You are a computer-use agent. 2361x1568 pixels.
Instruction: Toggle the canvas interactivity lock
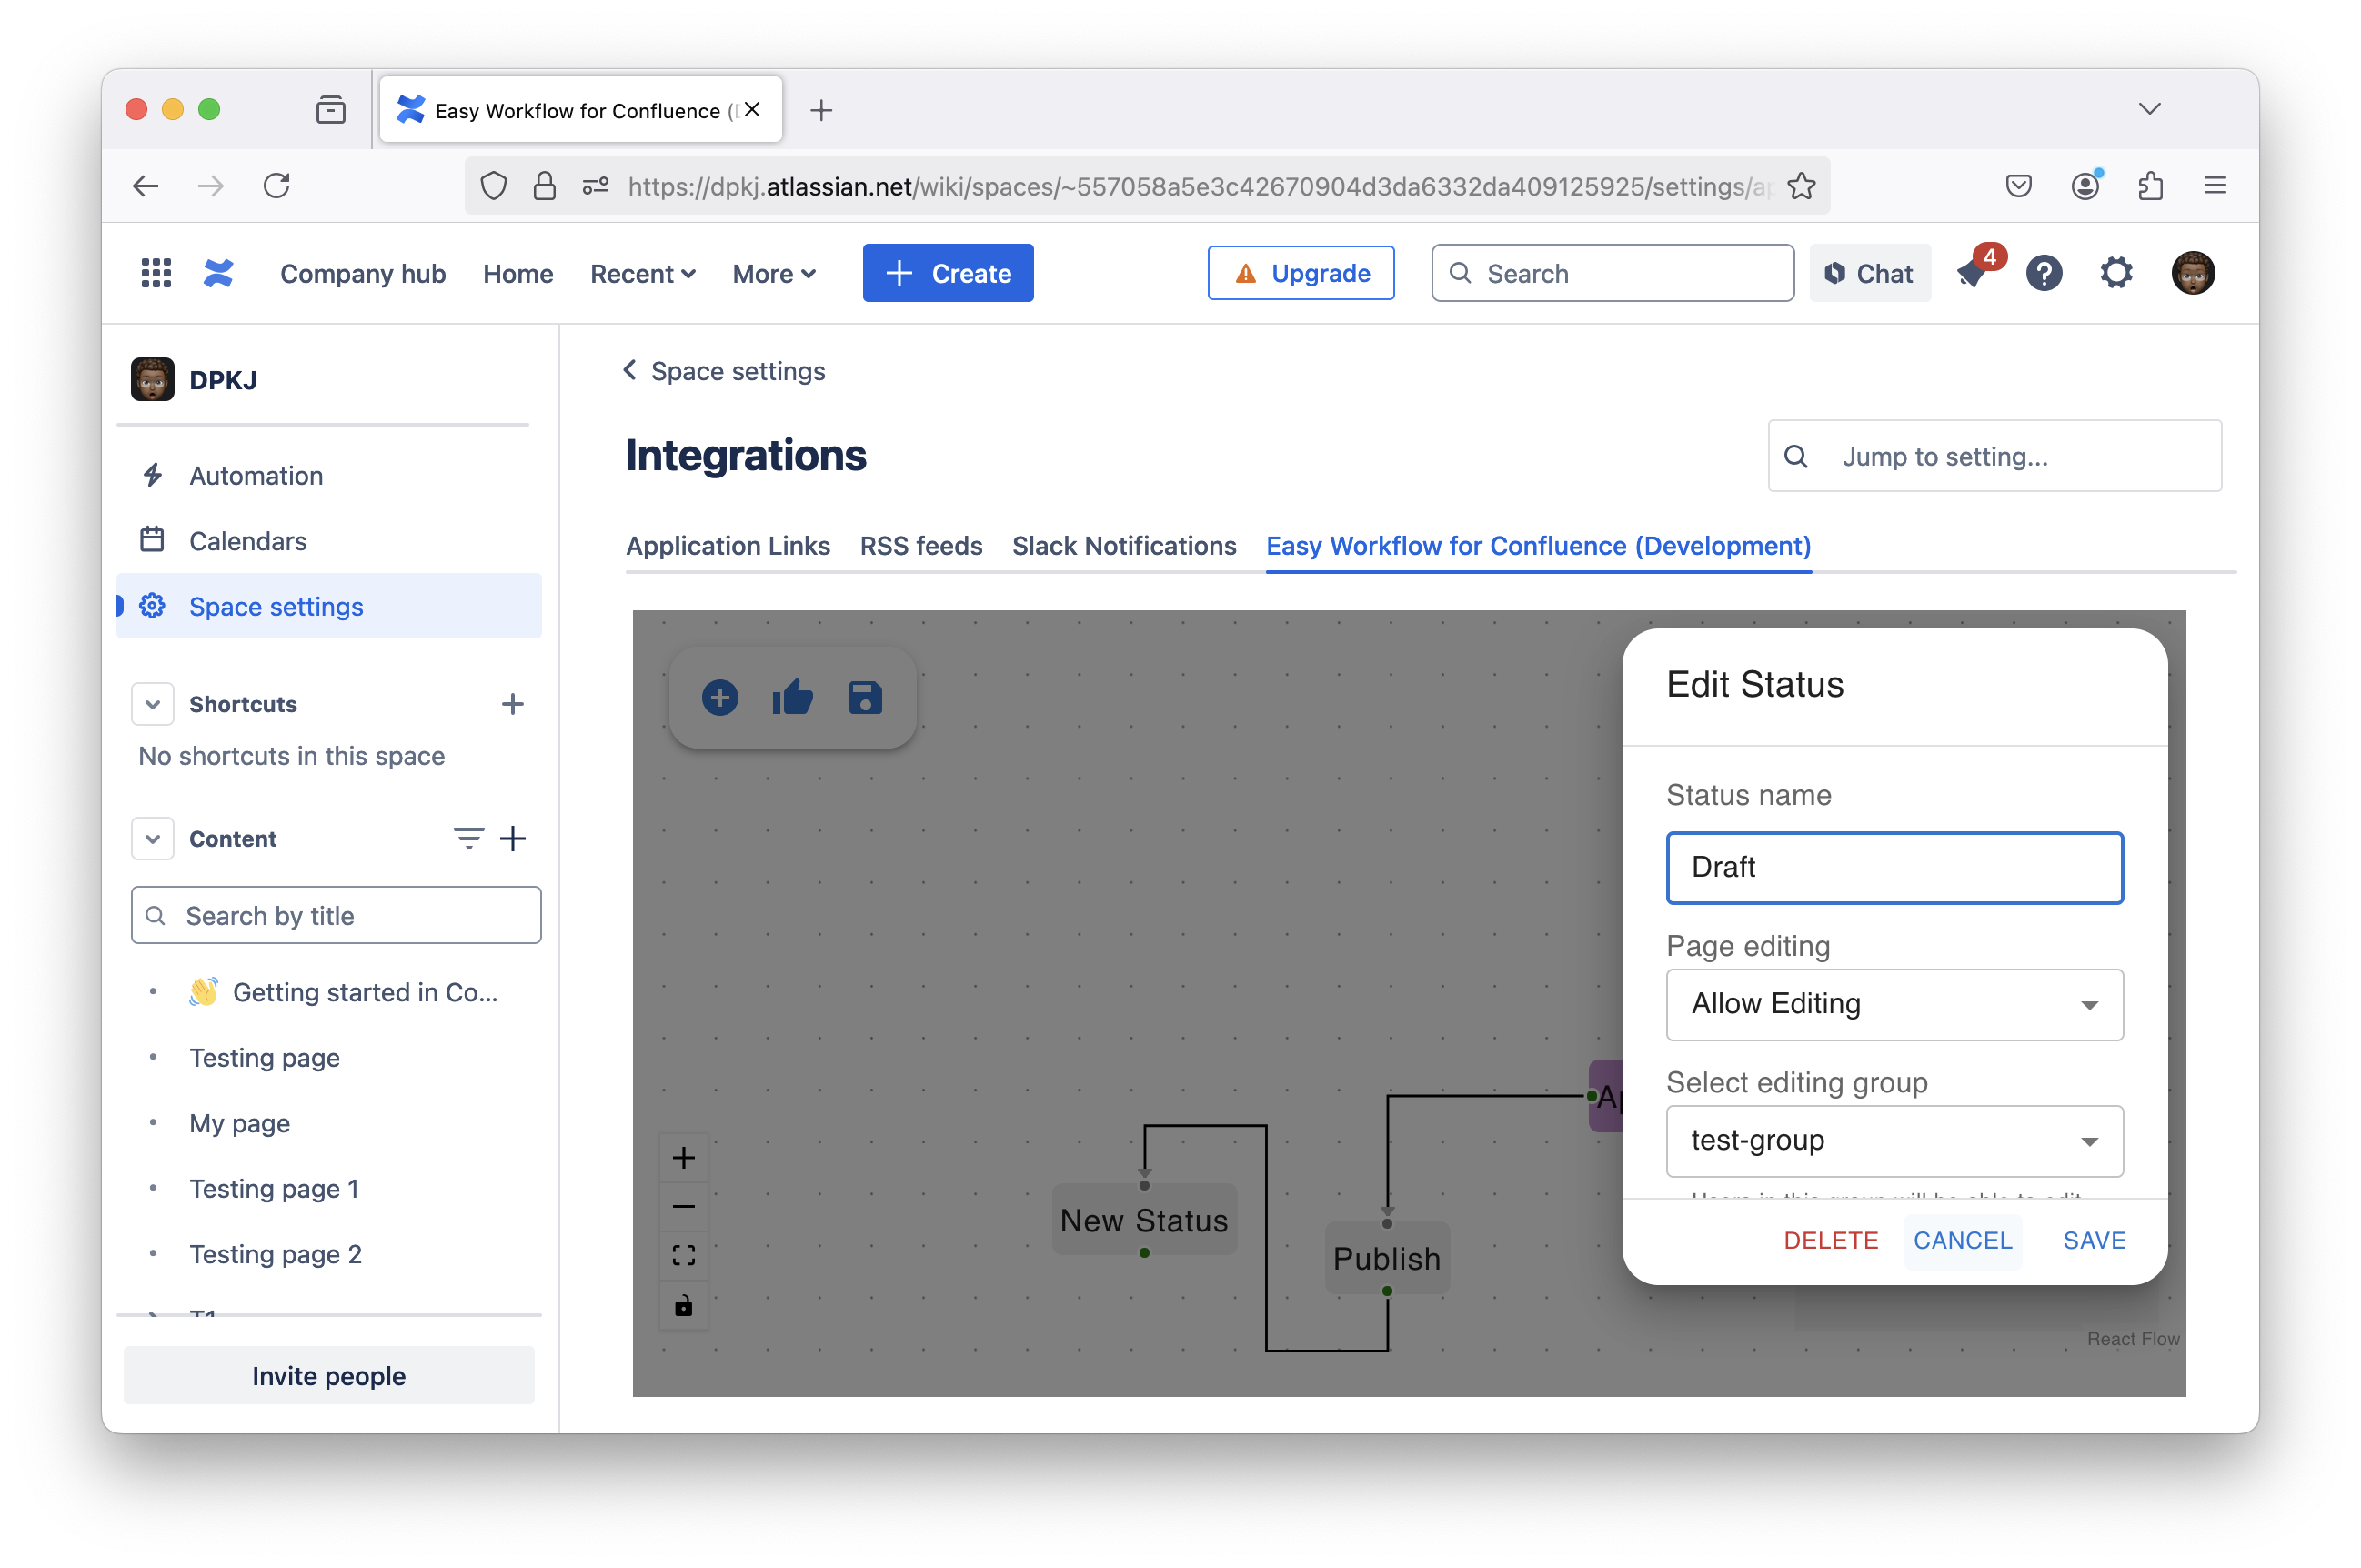(x=684, y=1305)
